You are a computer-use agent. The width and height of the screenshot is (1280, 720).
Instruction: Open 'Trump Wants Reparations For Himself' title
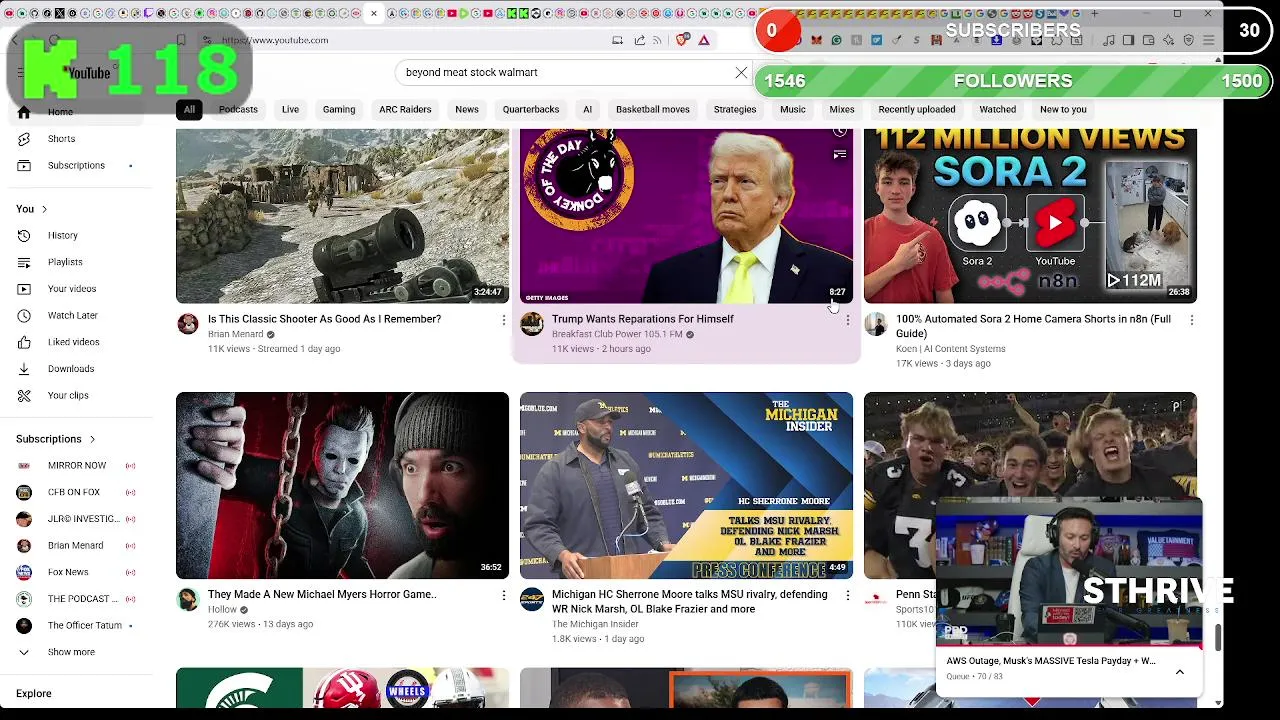click(643, 319)
